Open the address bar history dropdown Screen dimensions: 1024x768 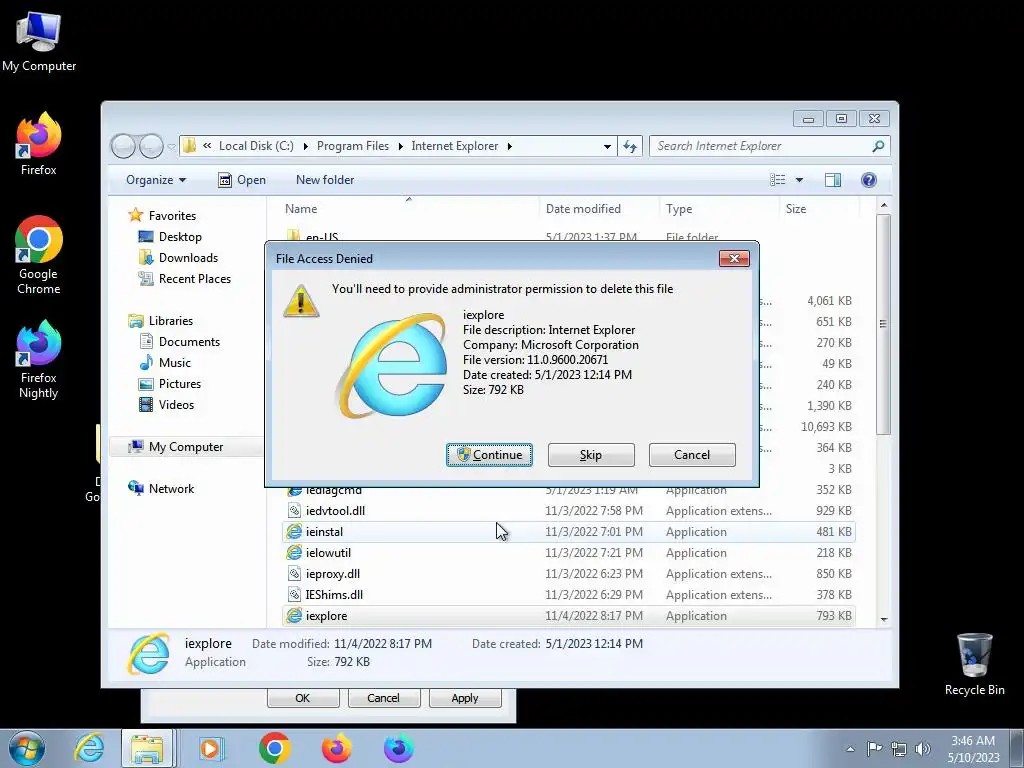[607, 146]
